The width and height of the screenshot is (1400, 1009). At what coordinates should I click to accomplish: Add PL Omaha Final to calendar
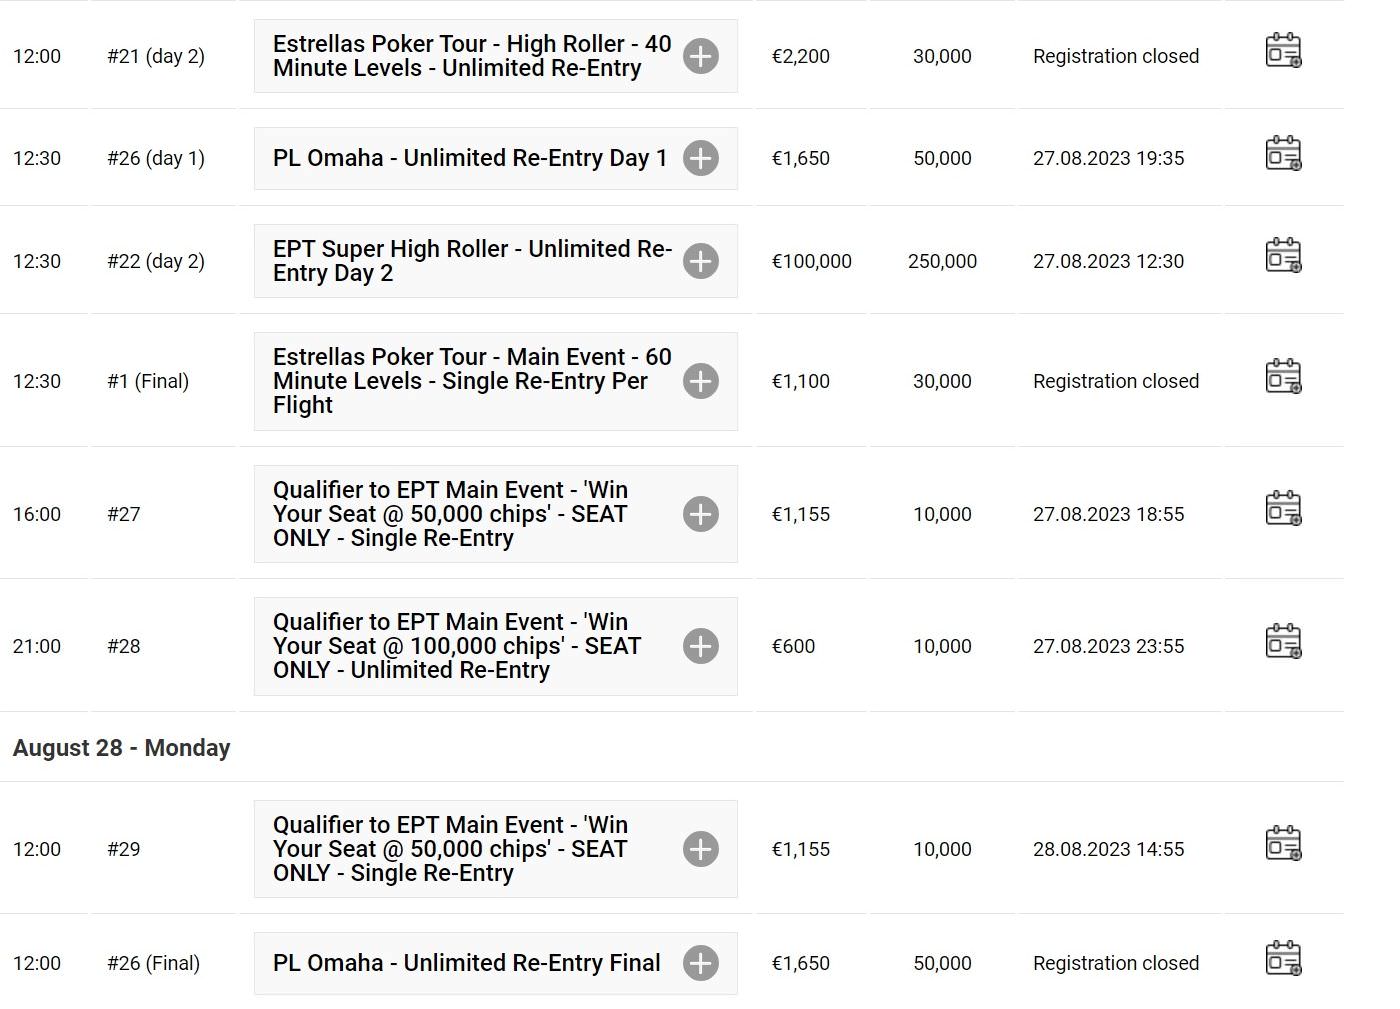[1283, 958]
